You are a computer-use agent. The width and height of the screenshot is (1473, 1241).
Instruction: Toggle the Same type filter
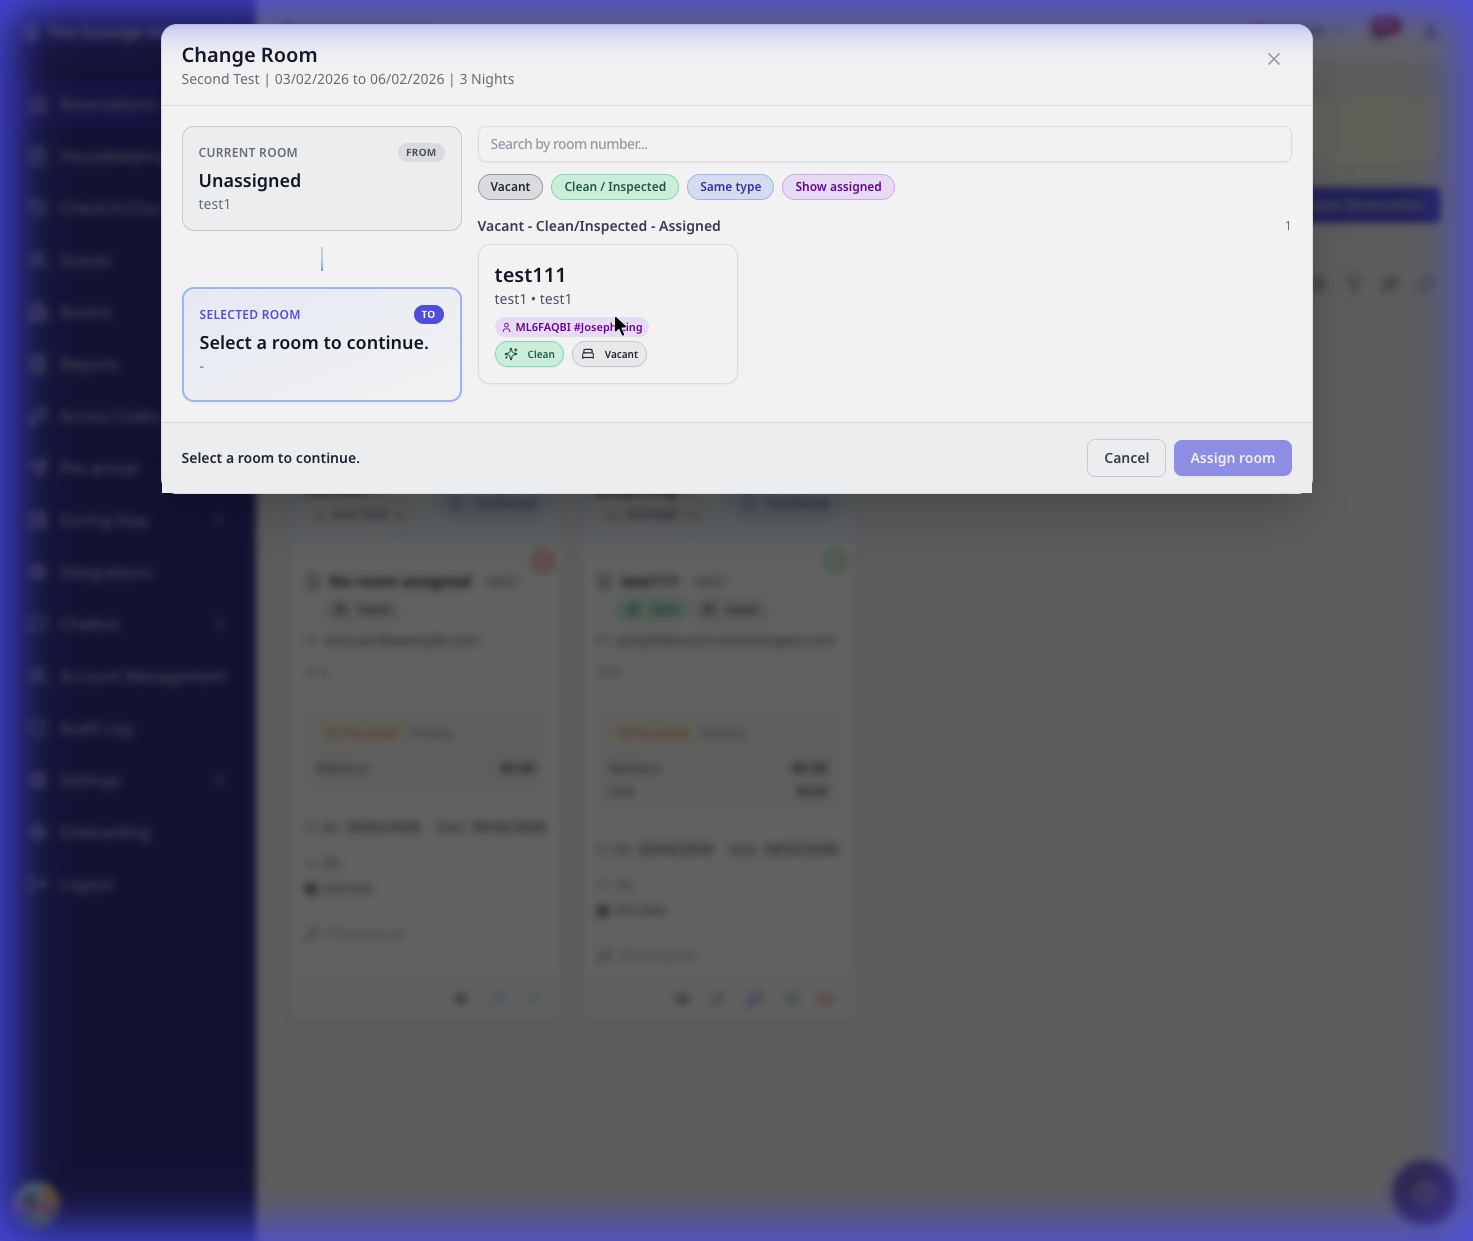pos(730,186)
